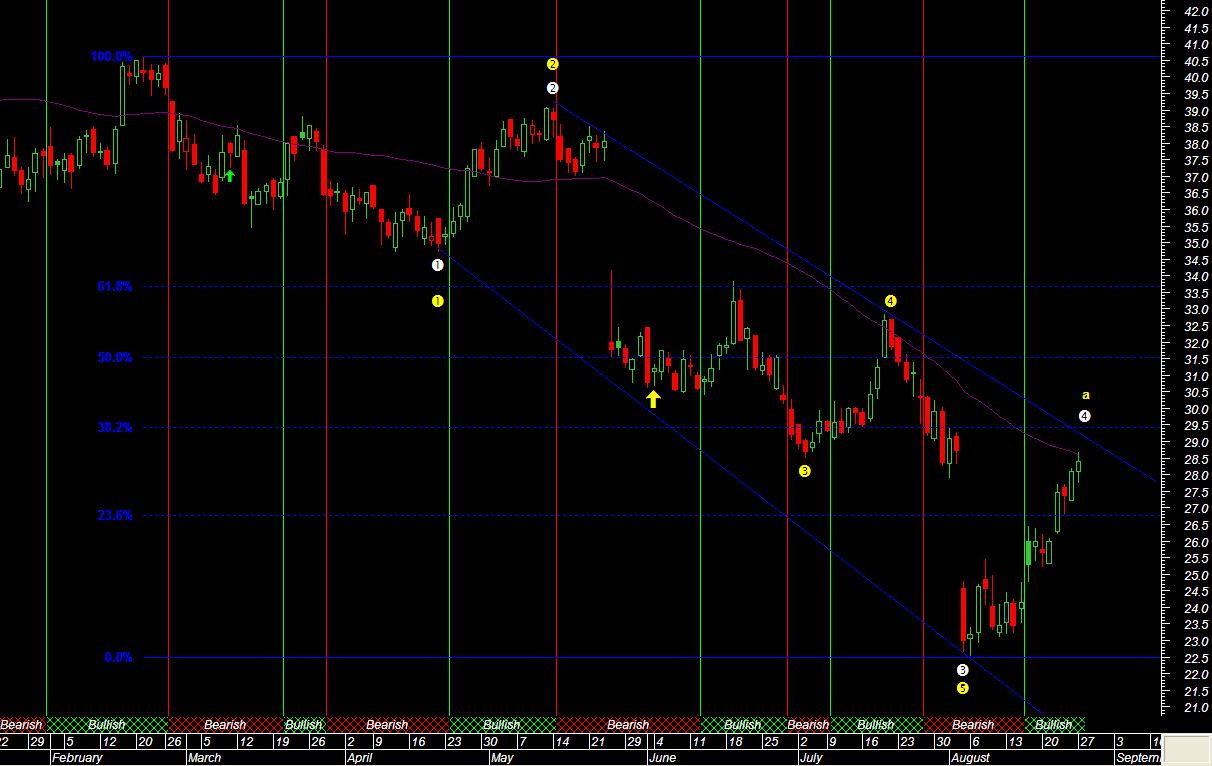
Task: Click the 26.5 price on the right scale
Action: [x=1196, y=526]
